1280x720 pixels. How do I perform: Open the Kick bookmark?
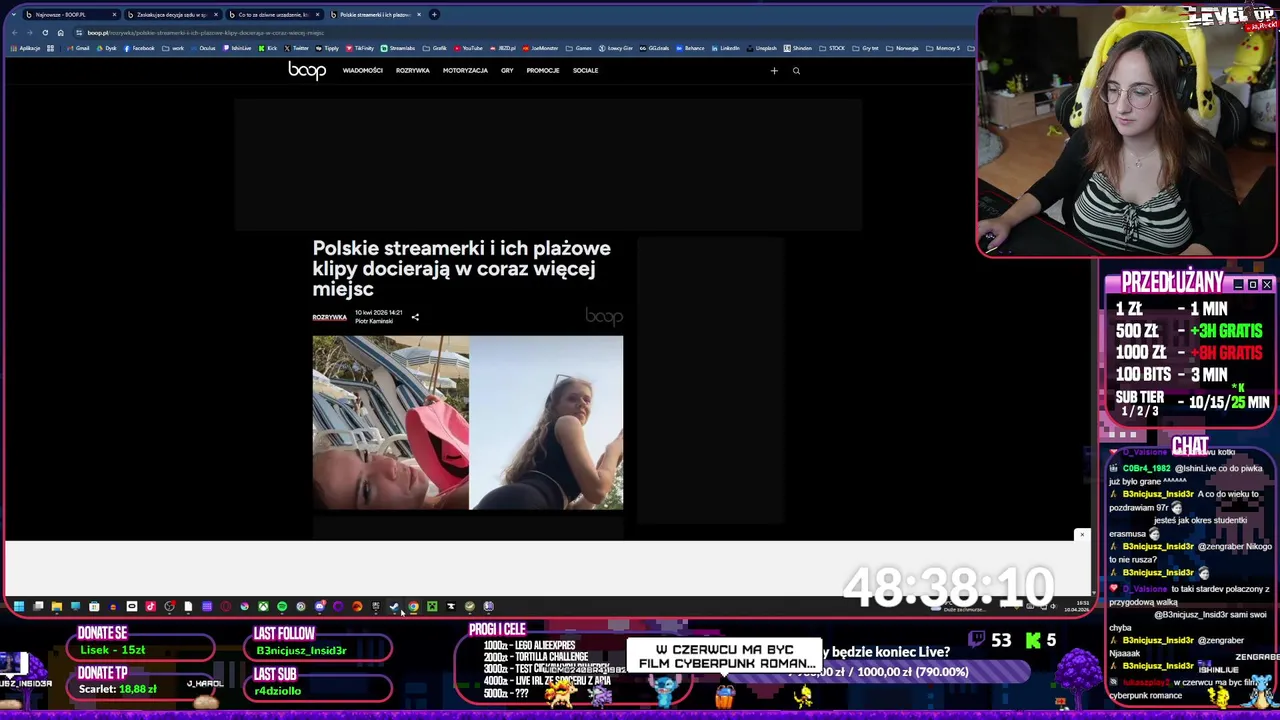[x=268, y=48]
